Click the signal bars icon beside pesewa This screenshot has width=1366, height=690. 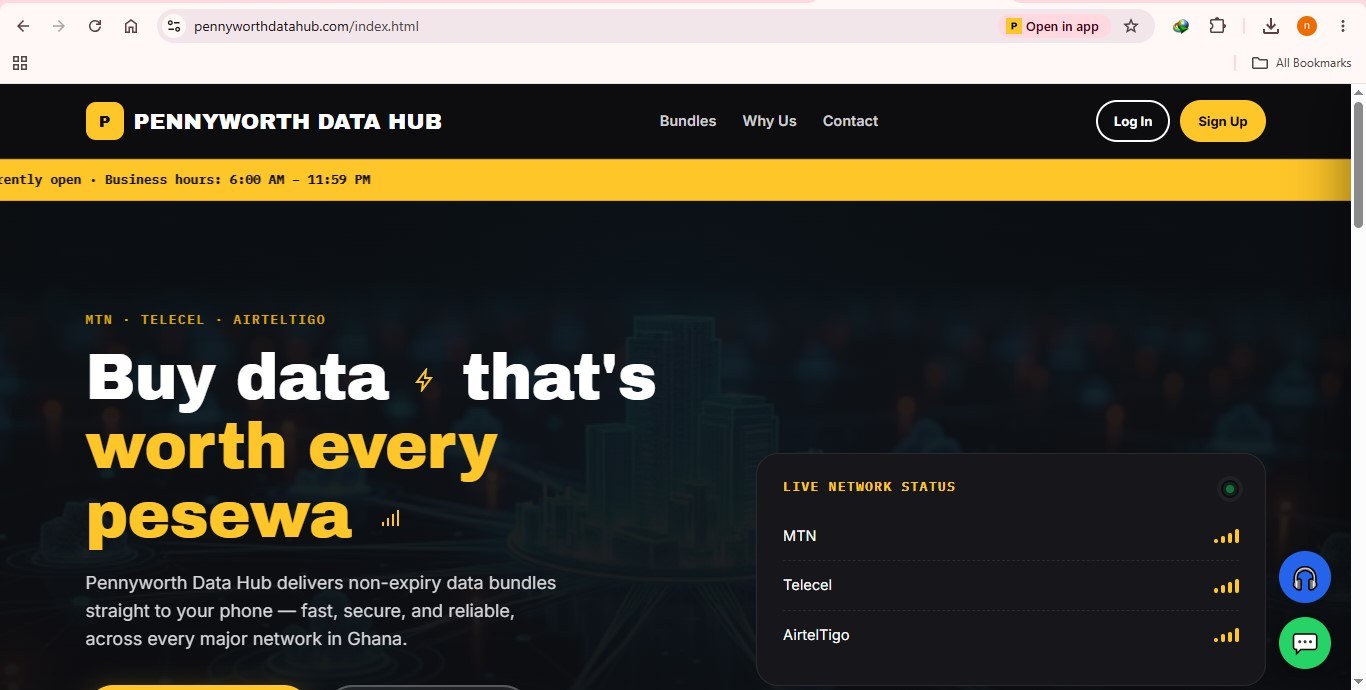390,518
